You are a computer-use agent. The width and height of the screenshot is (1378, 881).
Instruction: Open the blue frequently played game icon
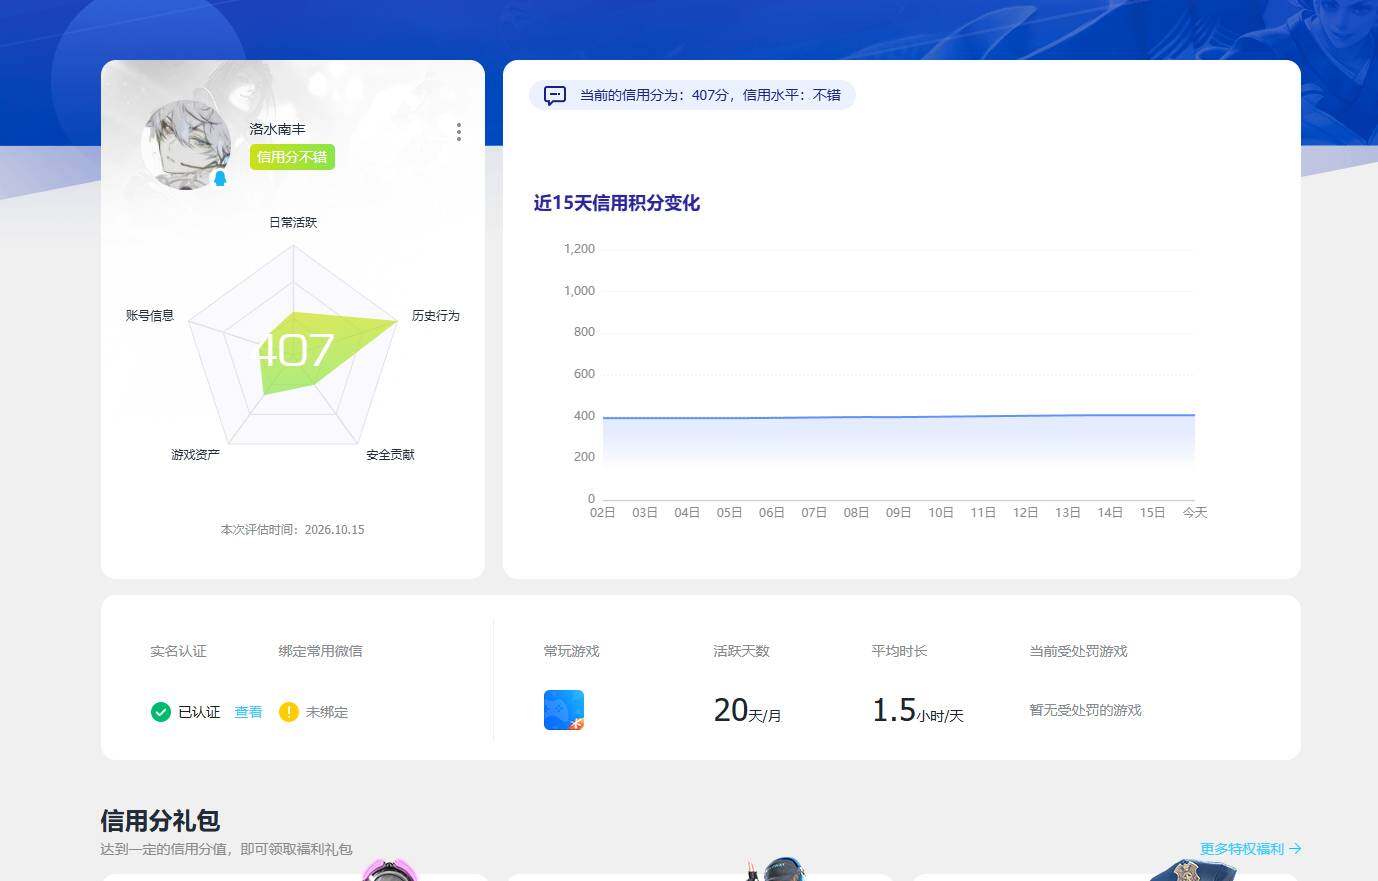pyautogui.click(x=564, y=710)
